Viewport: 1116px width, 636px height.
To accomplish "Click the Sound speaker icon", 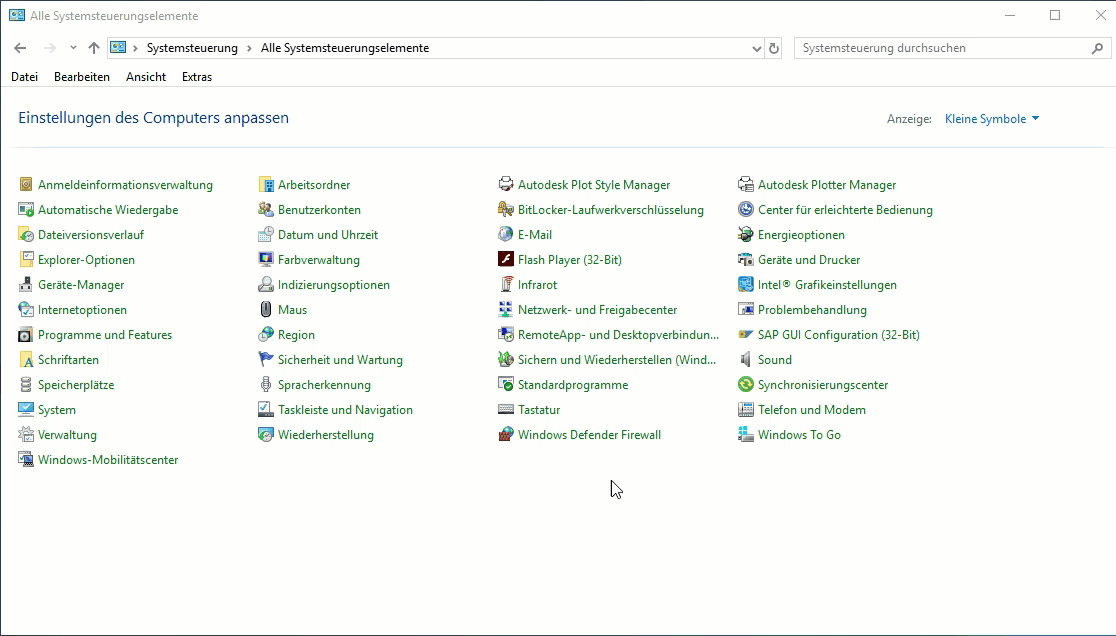I will click(x=745, y=359).
